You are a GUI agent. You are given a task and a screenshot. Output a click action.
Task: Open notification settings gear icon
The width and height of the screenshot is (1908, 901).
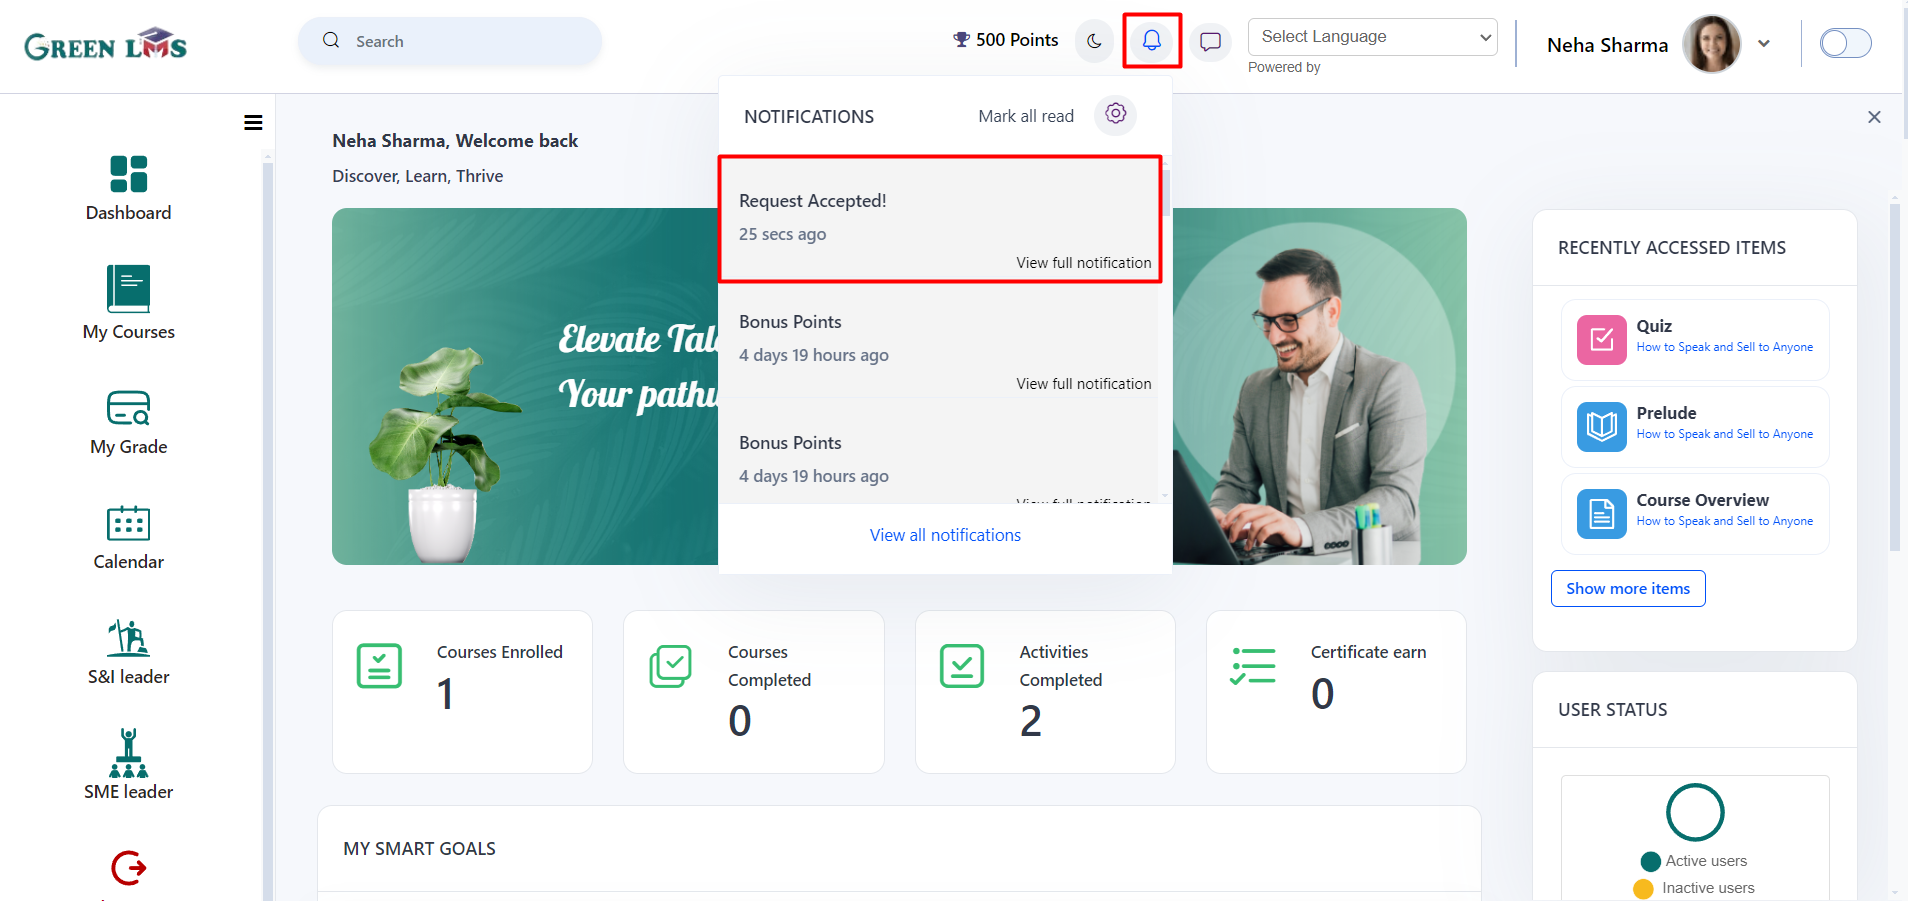1116,115
